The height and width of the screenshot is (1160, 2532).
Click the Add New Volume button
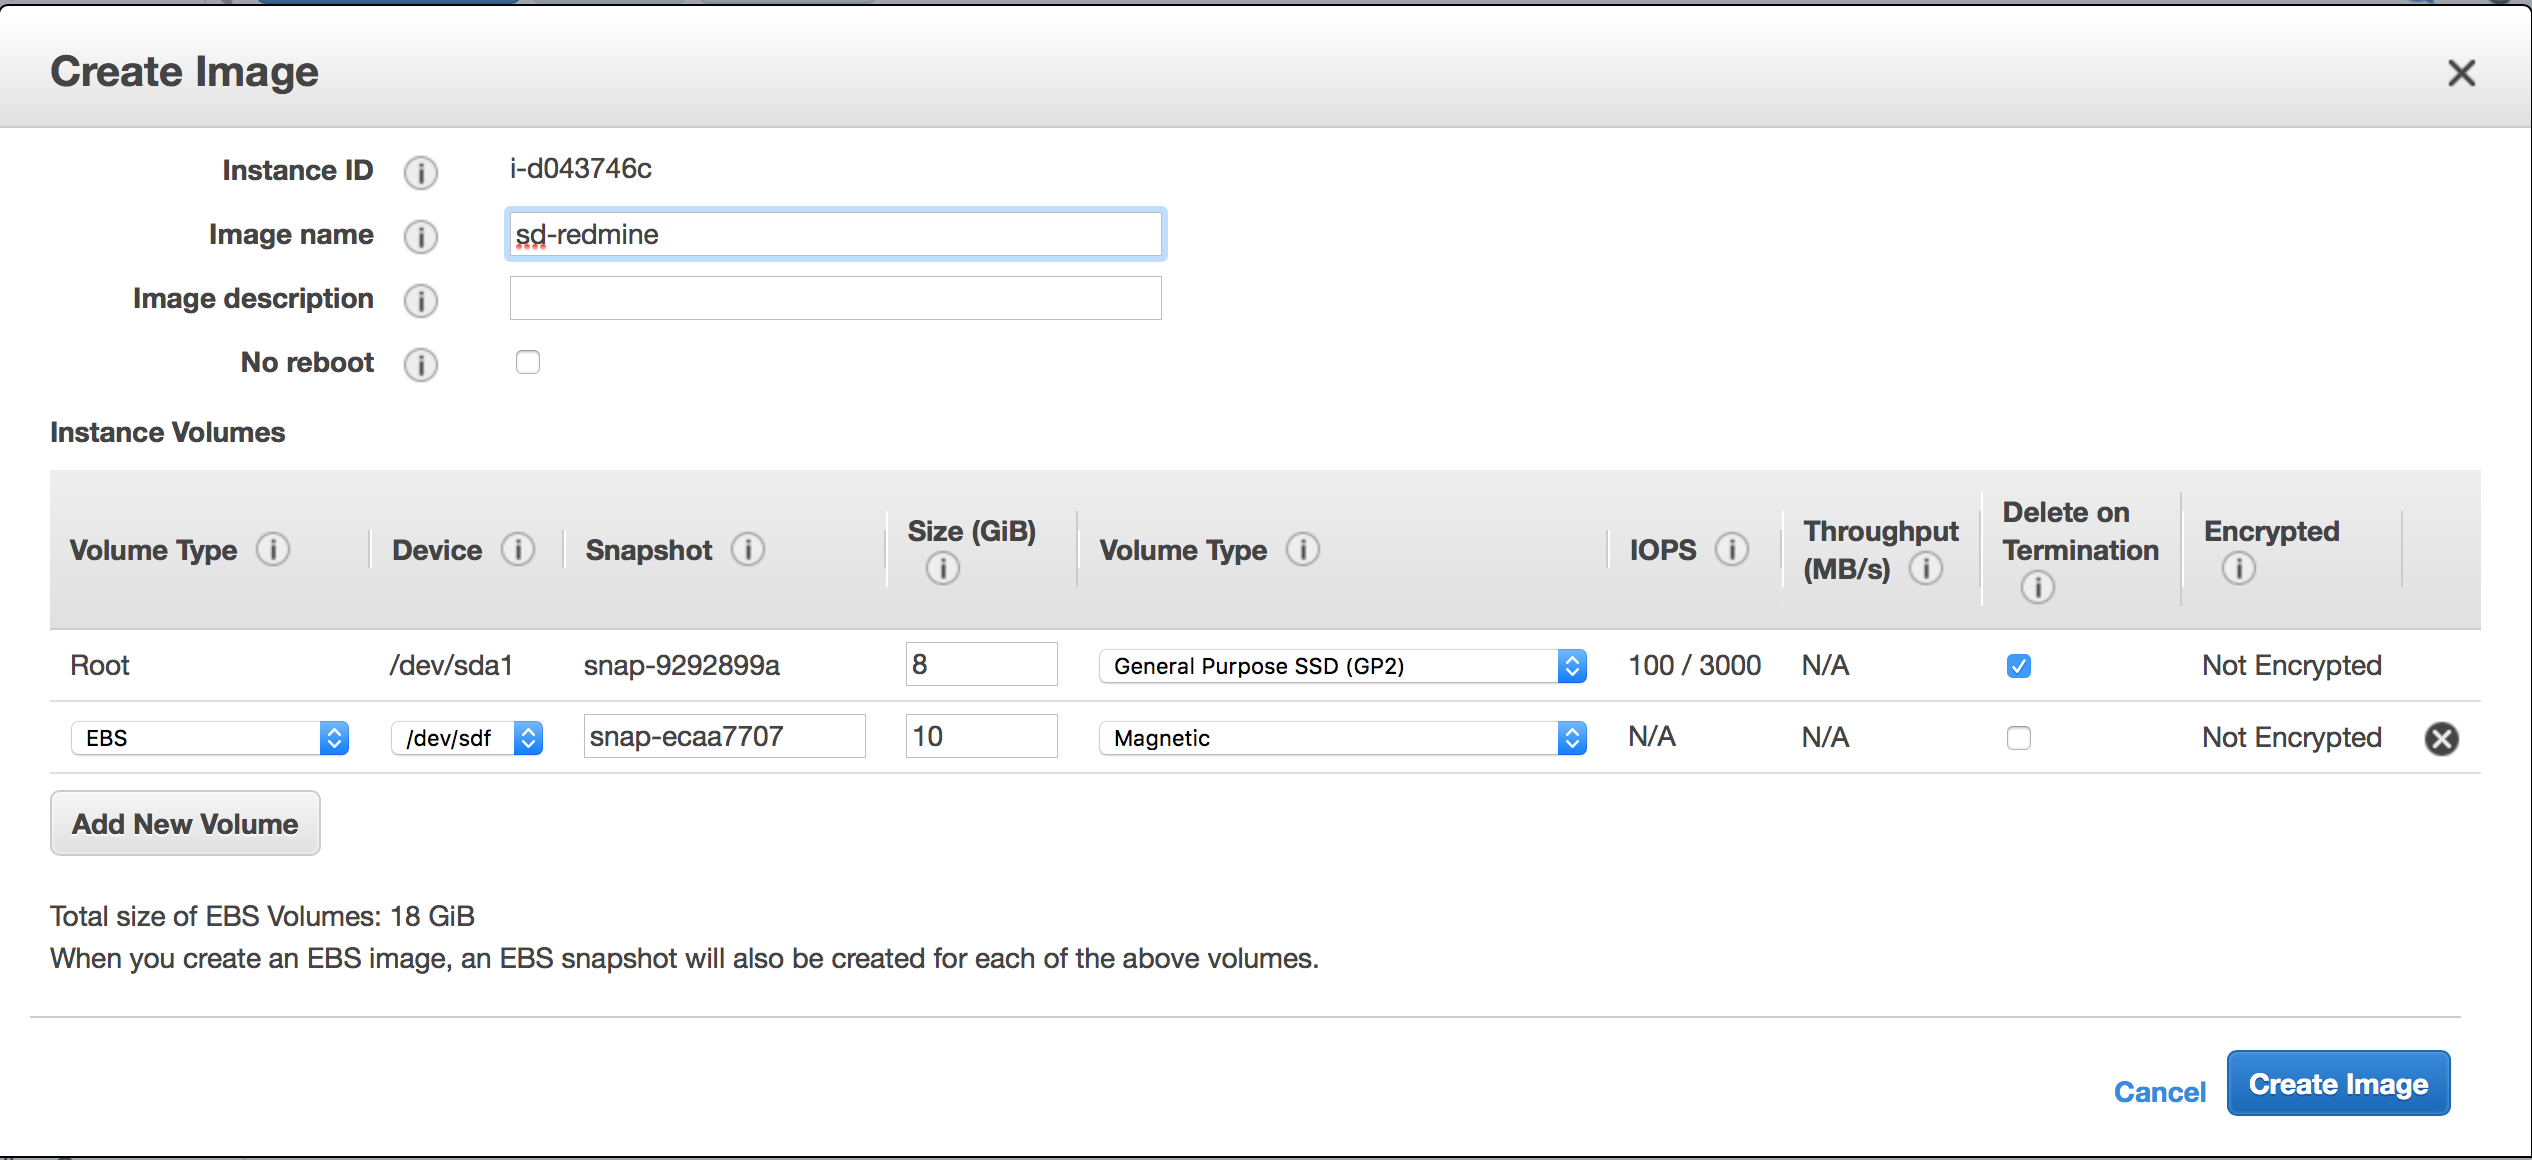tap(185, 823)
